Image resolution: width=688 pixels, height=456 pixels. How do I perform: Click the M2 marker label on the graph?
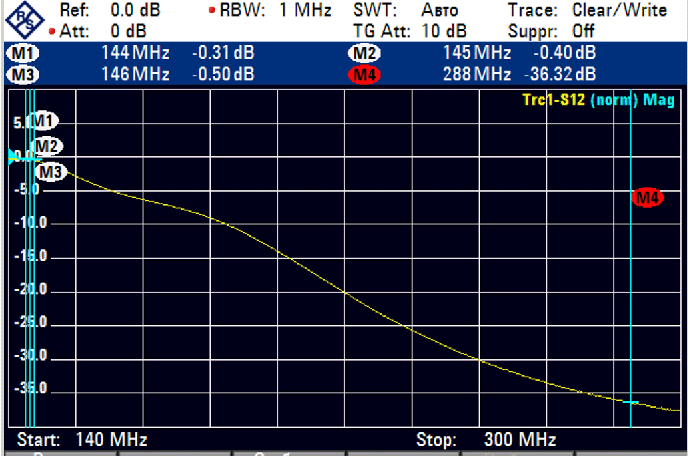[x=46, y=146]
